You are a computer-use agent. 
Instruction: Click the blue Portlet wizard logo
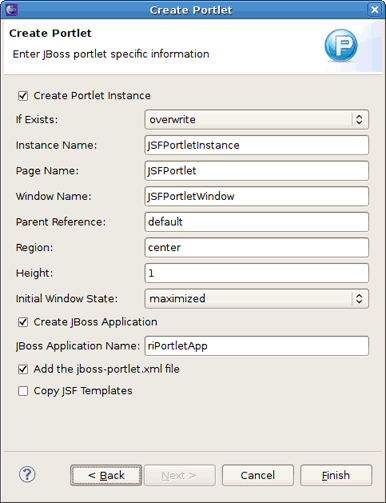tap(341, 45)
